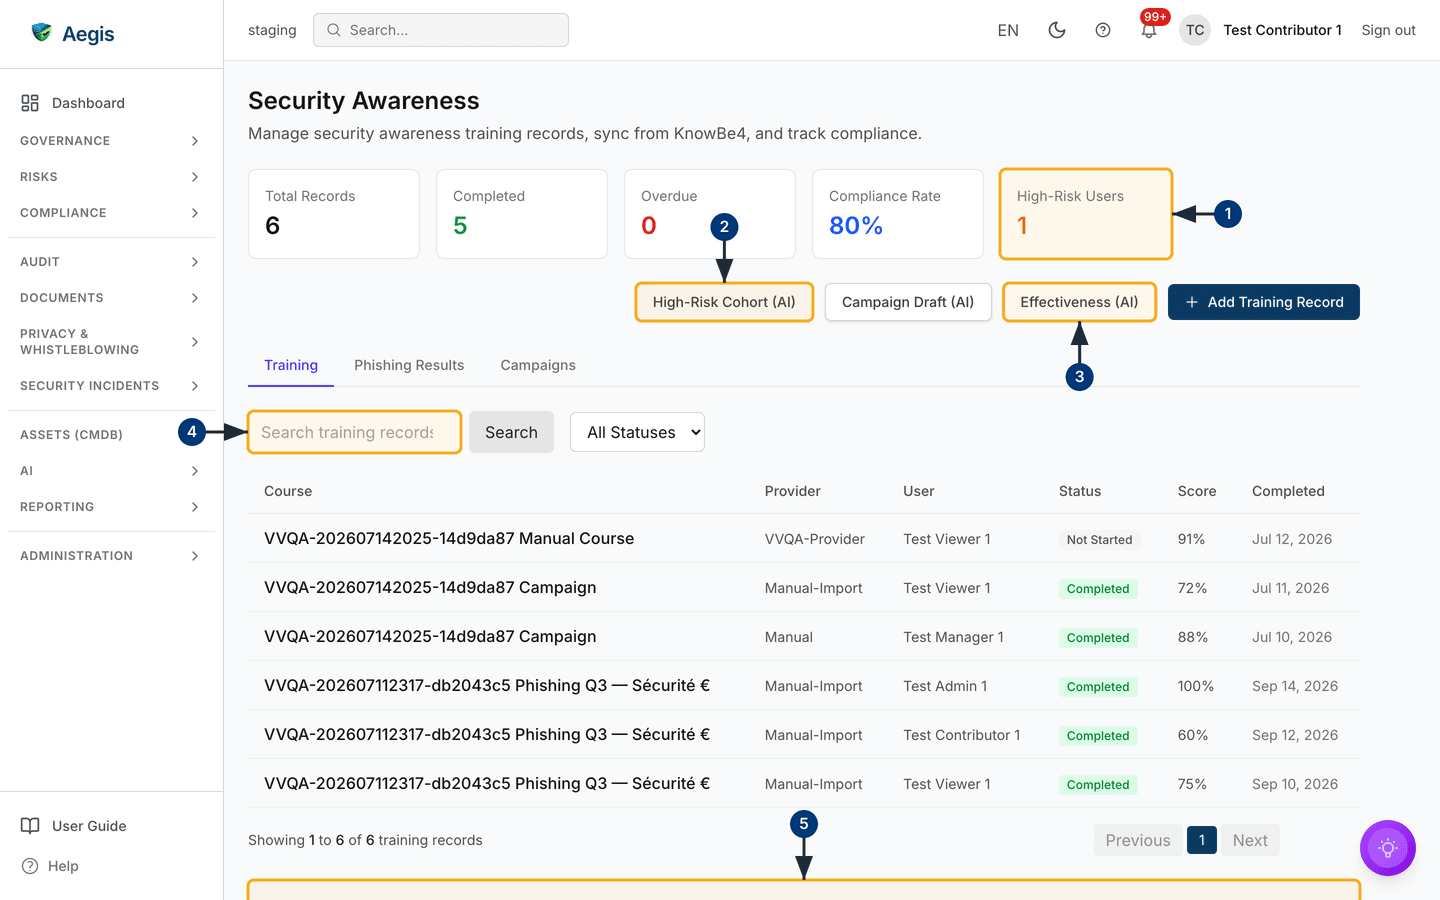Click the Score column header

click(x=1197, y=491)
